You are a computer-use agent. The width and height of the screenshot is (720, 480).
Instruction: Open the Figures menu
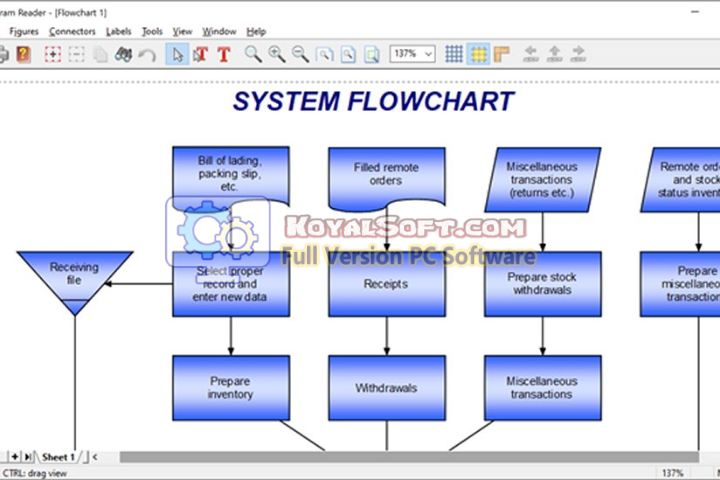(24, 32)
